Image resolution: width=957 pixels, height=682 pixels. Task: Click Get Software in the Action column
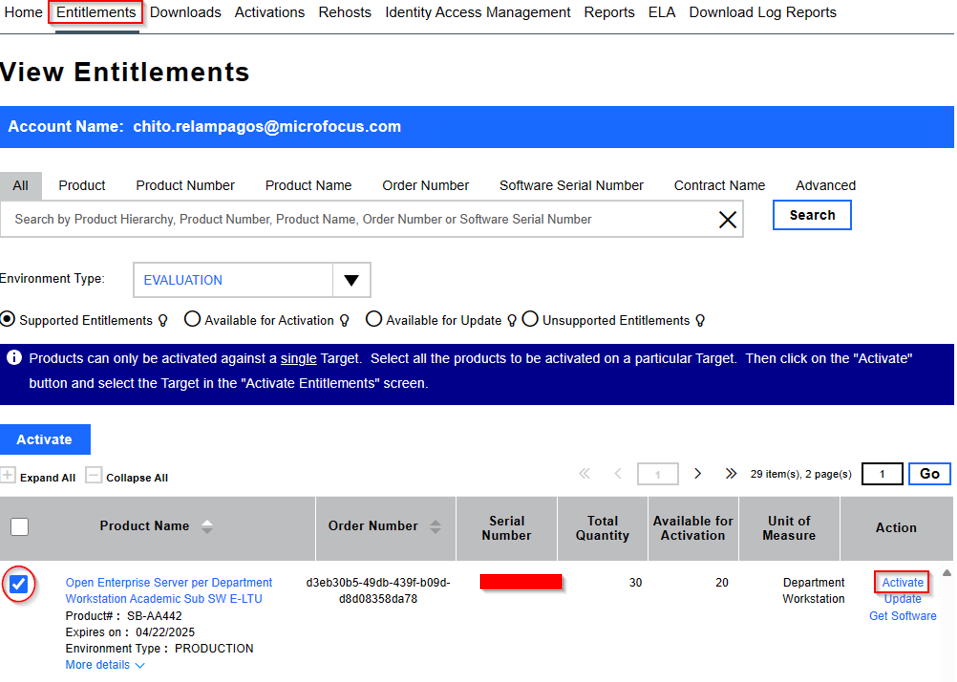(x=902, y=616)
